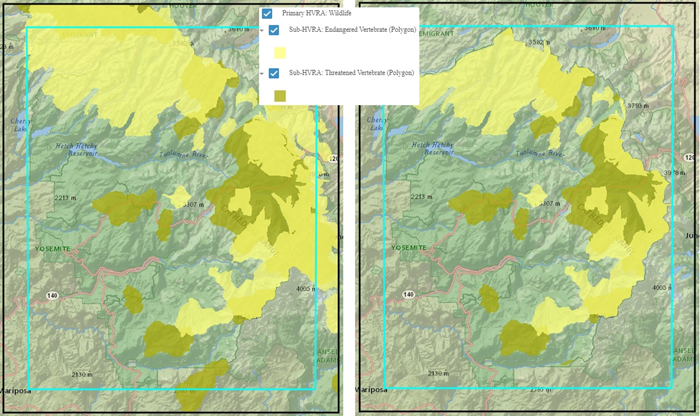
Task: Click the route 140 shield on right map
Action: 408,295
